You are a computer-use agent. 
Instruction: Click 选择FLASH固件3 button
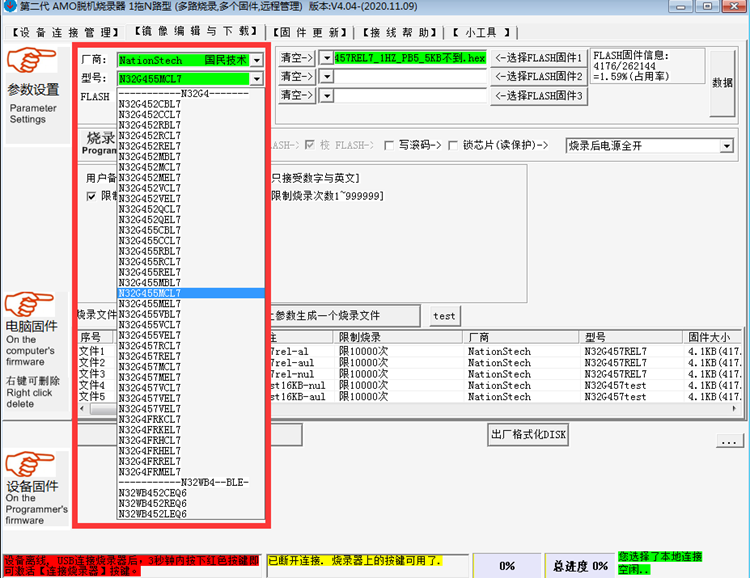pos(539,96)
